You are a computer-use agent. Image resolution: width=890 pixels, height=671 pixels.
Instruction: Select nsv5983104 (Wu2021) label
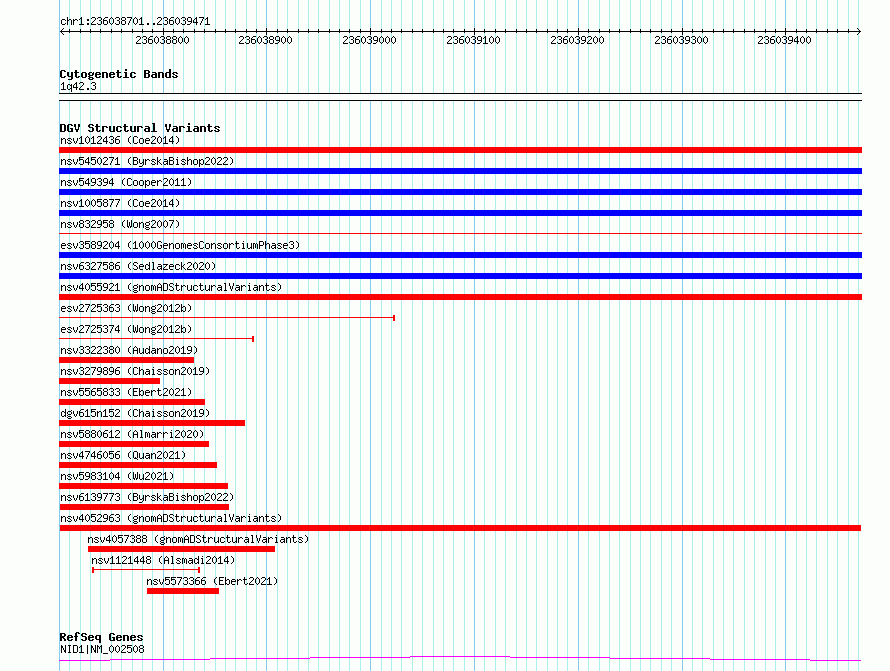[117, 476]
